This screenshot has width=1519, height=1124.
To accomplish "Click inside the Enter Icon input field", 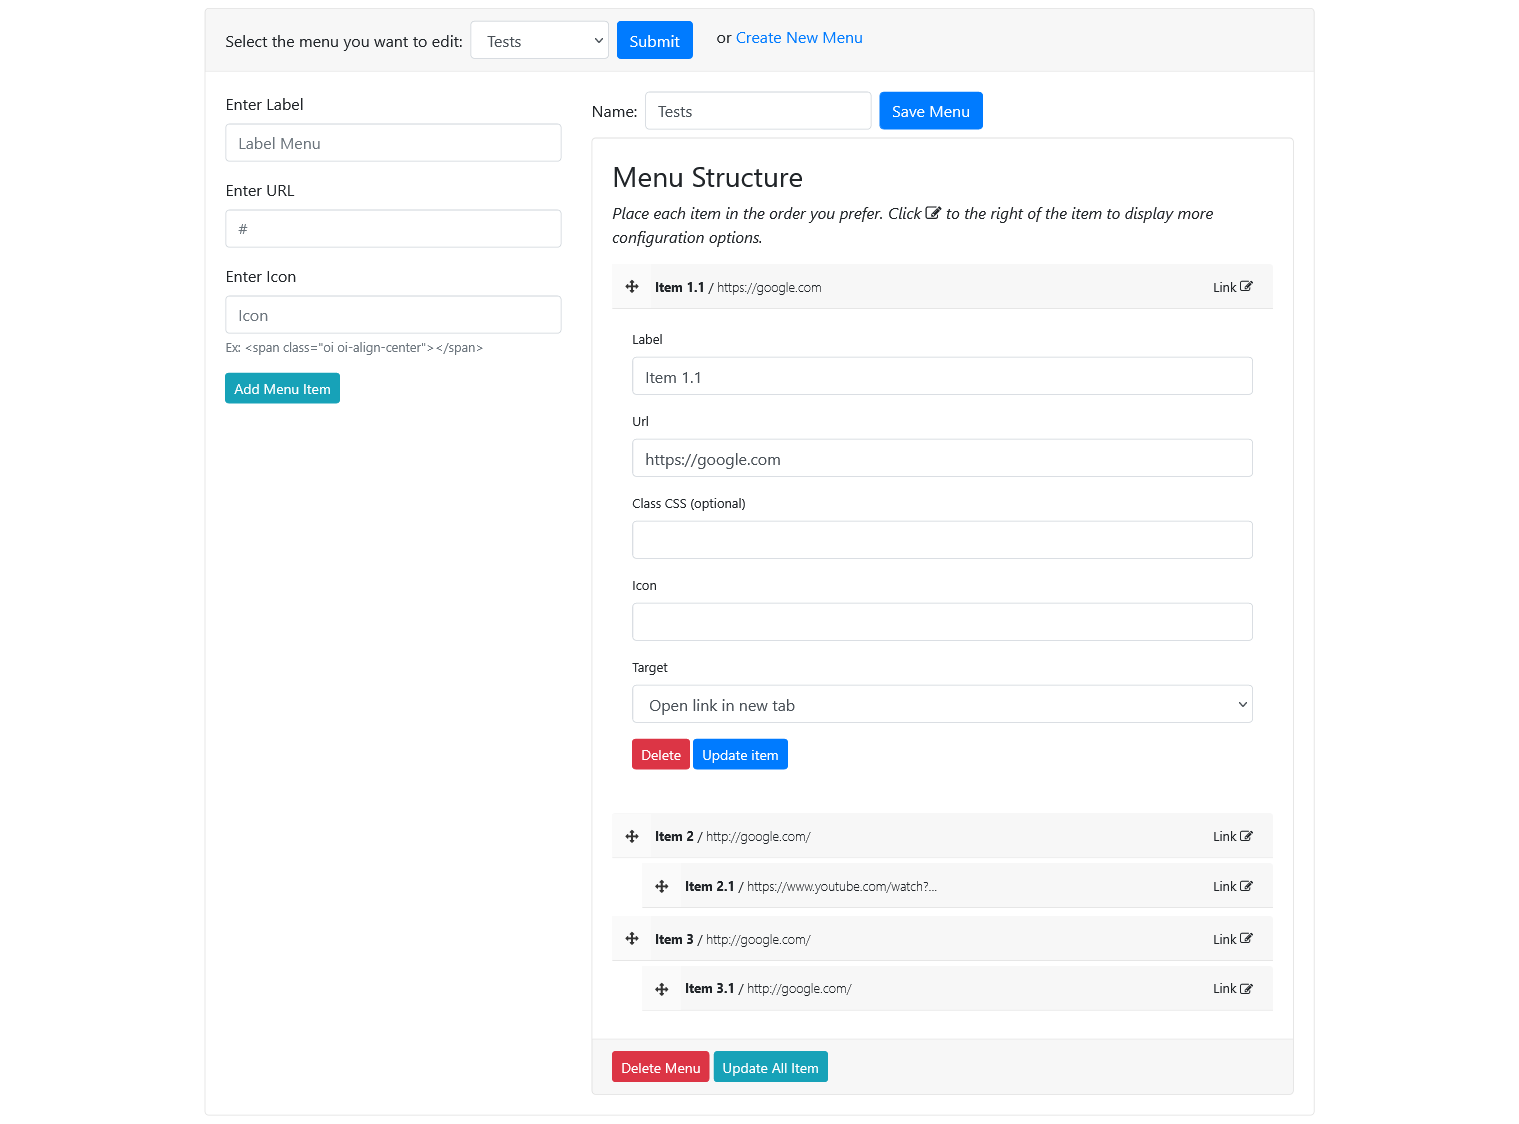I will click(x=392, y=314).
